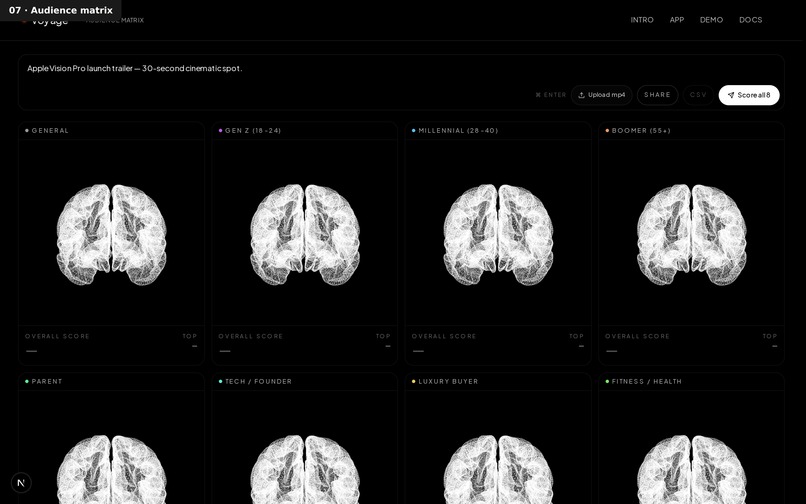This screenshot has width=806, height=504.
Task: Click the TOP label in GENERAL card
Action: click(x=190, y=336)
